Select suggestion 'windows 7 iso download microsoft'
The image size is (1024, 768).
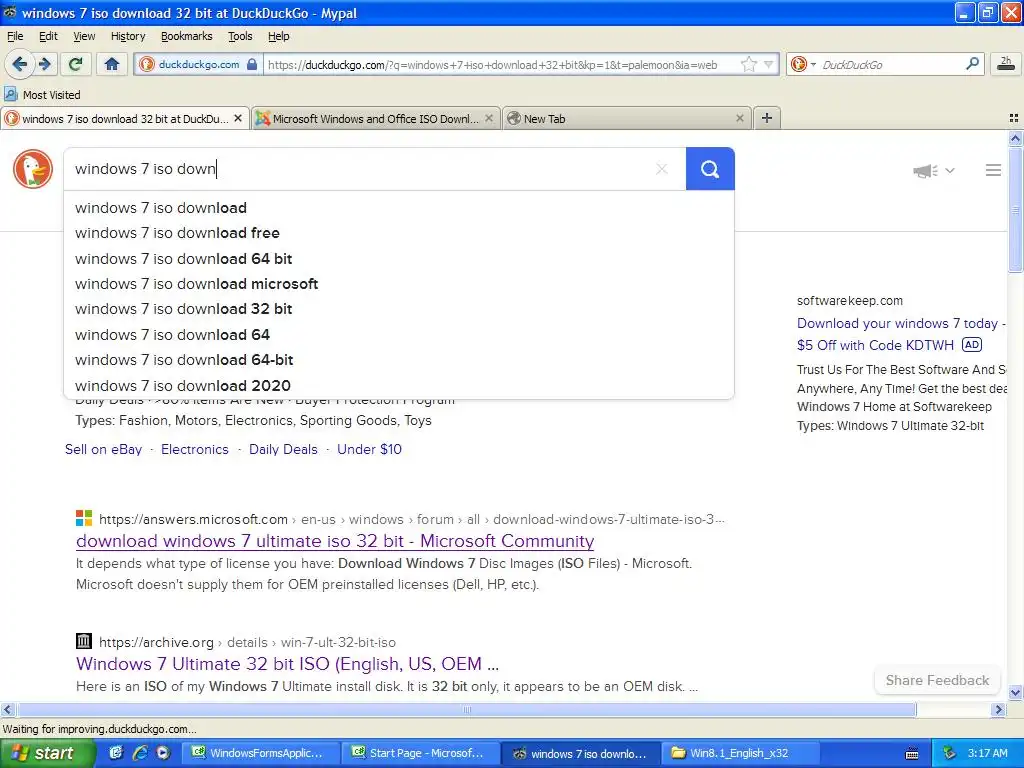(x=399, y=284)
